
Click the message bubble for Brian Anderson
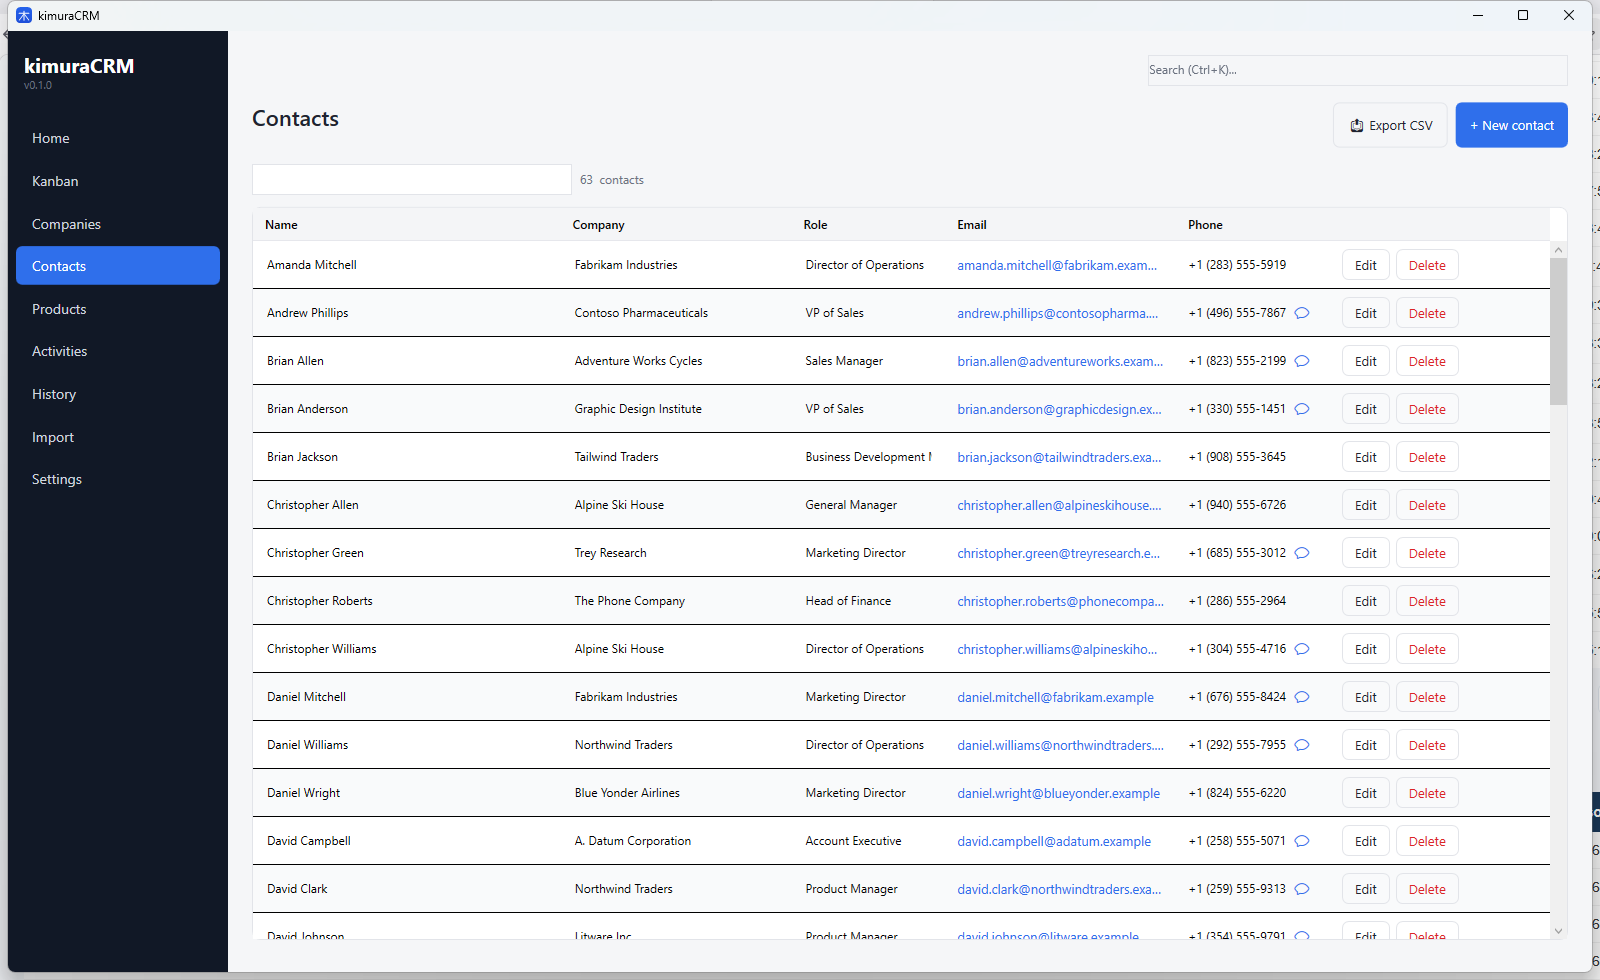click(1302, 408)
